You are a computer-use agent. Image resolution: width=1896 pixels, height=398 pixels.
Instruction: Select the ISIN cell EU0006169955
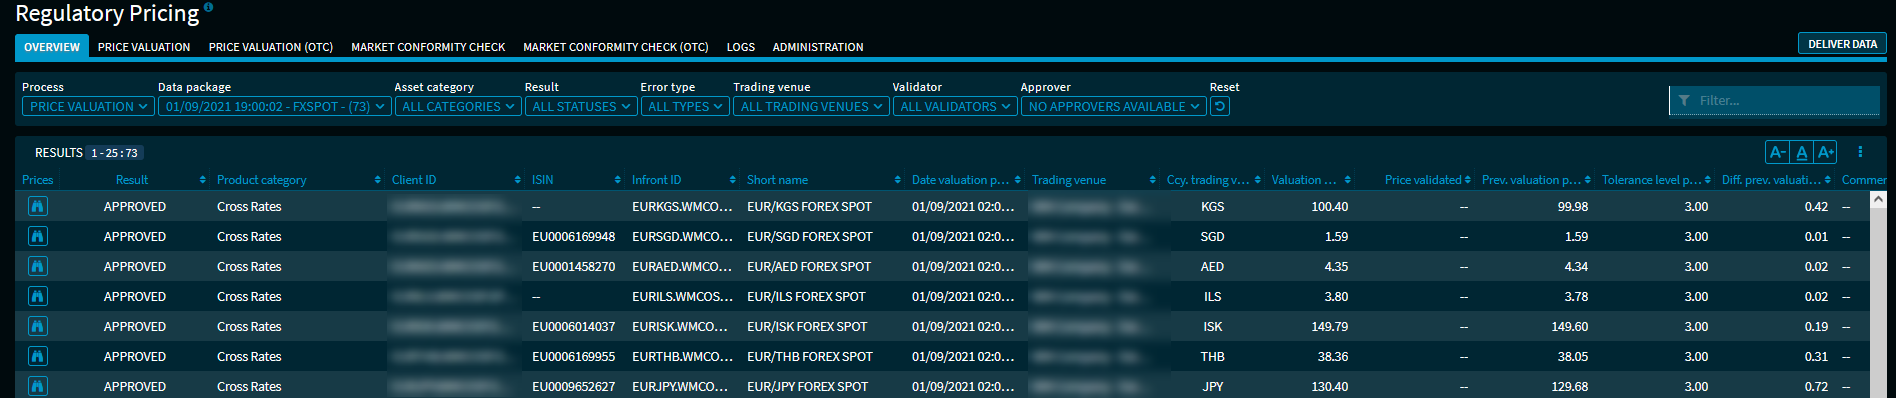(573, 357)
